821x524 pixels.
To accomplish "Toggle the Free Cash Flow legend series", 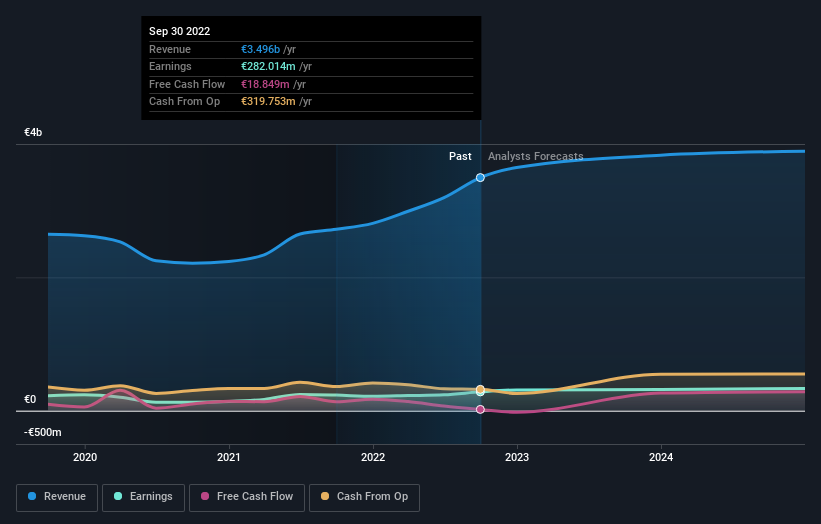I will tap(247, 497).
